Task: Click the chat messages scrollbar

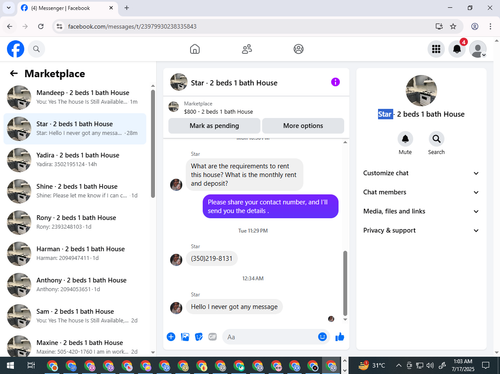Action: tap(345, 283)
